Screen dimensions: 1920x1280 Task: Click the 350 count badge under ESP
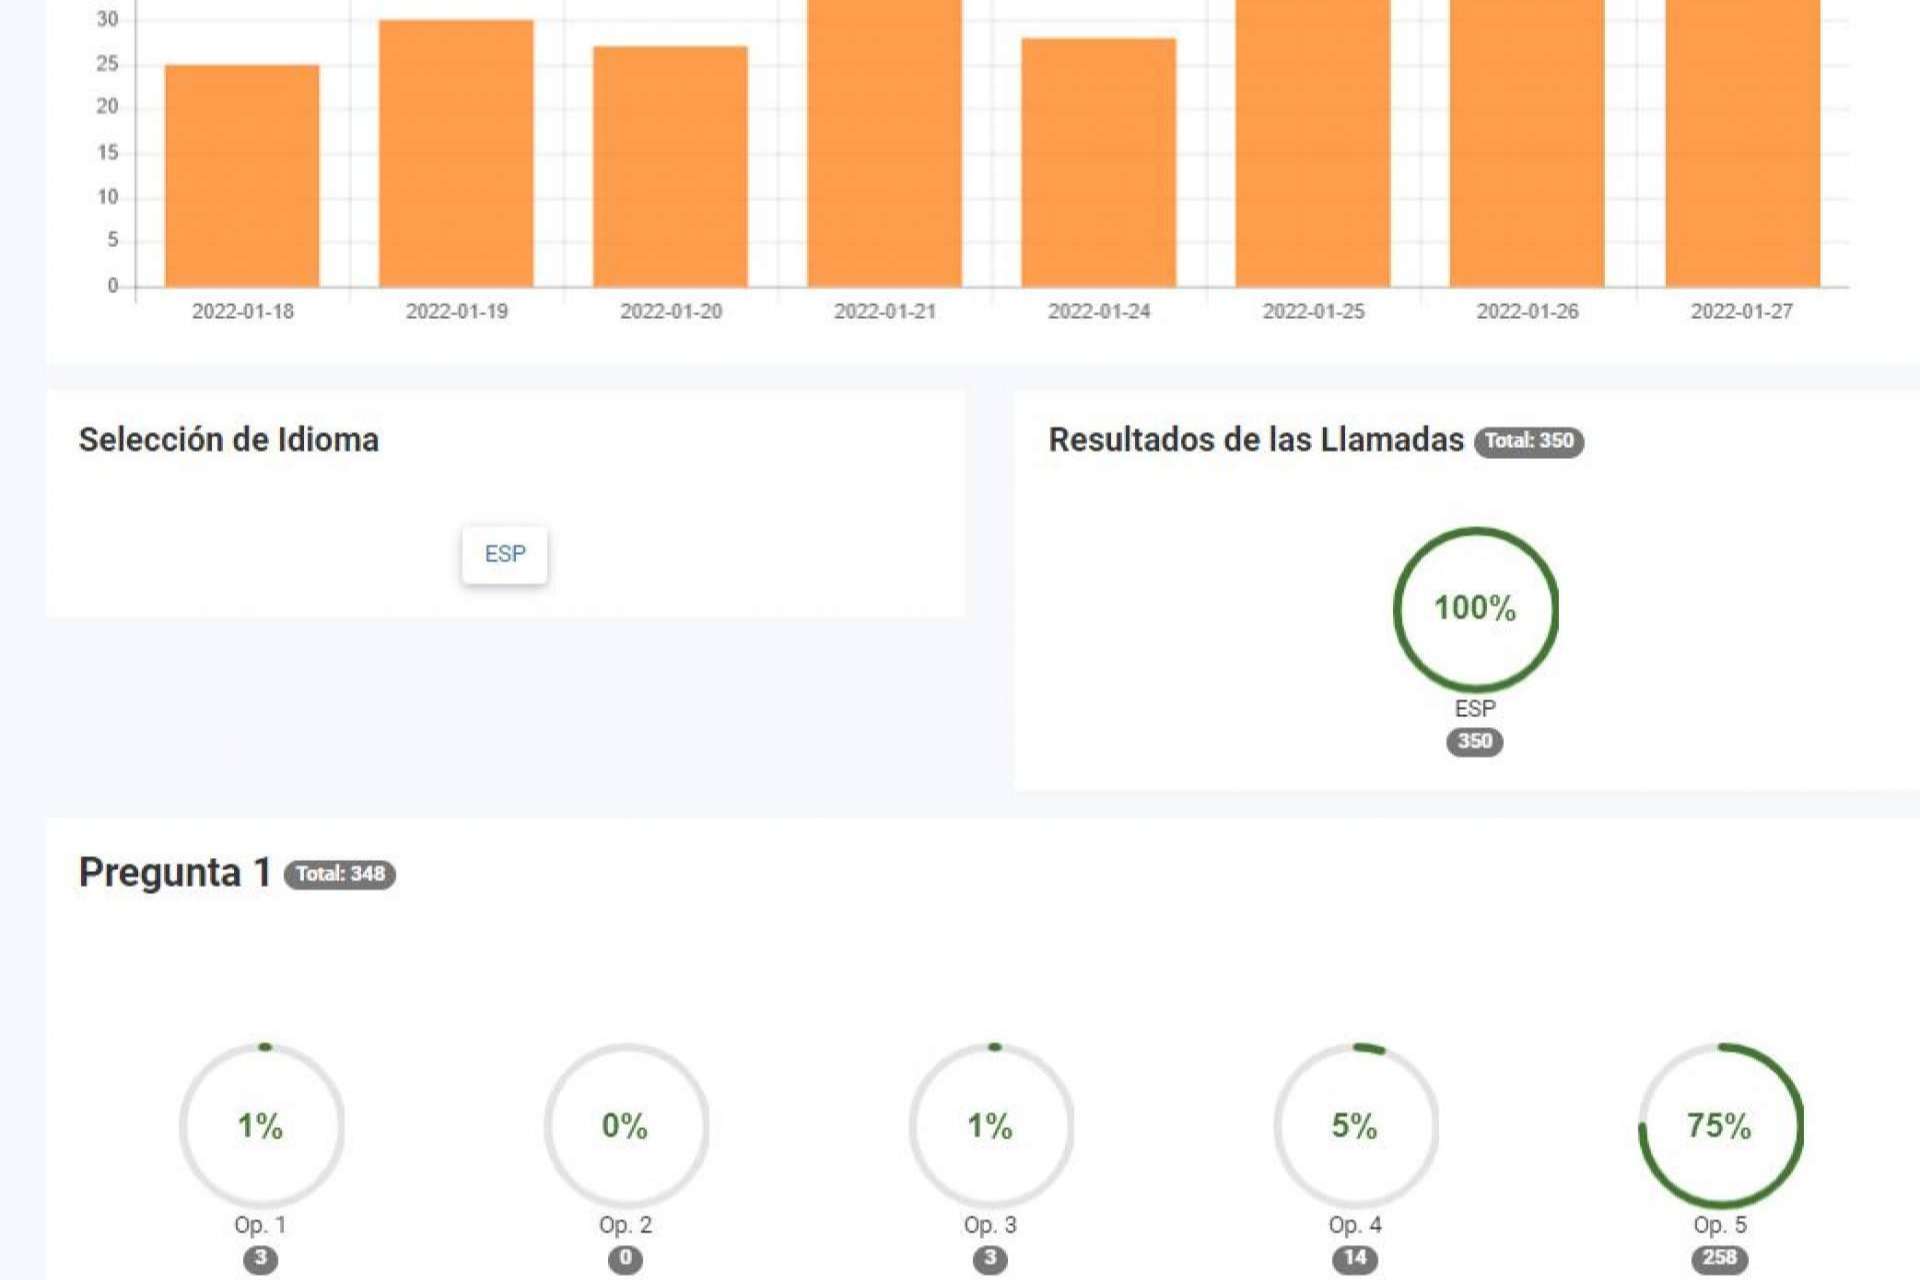[1474, 741]
